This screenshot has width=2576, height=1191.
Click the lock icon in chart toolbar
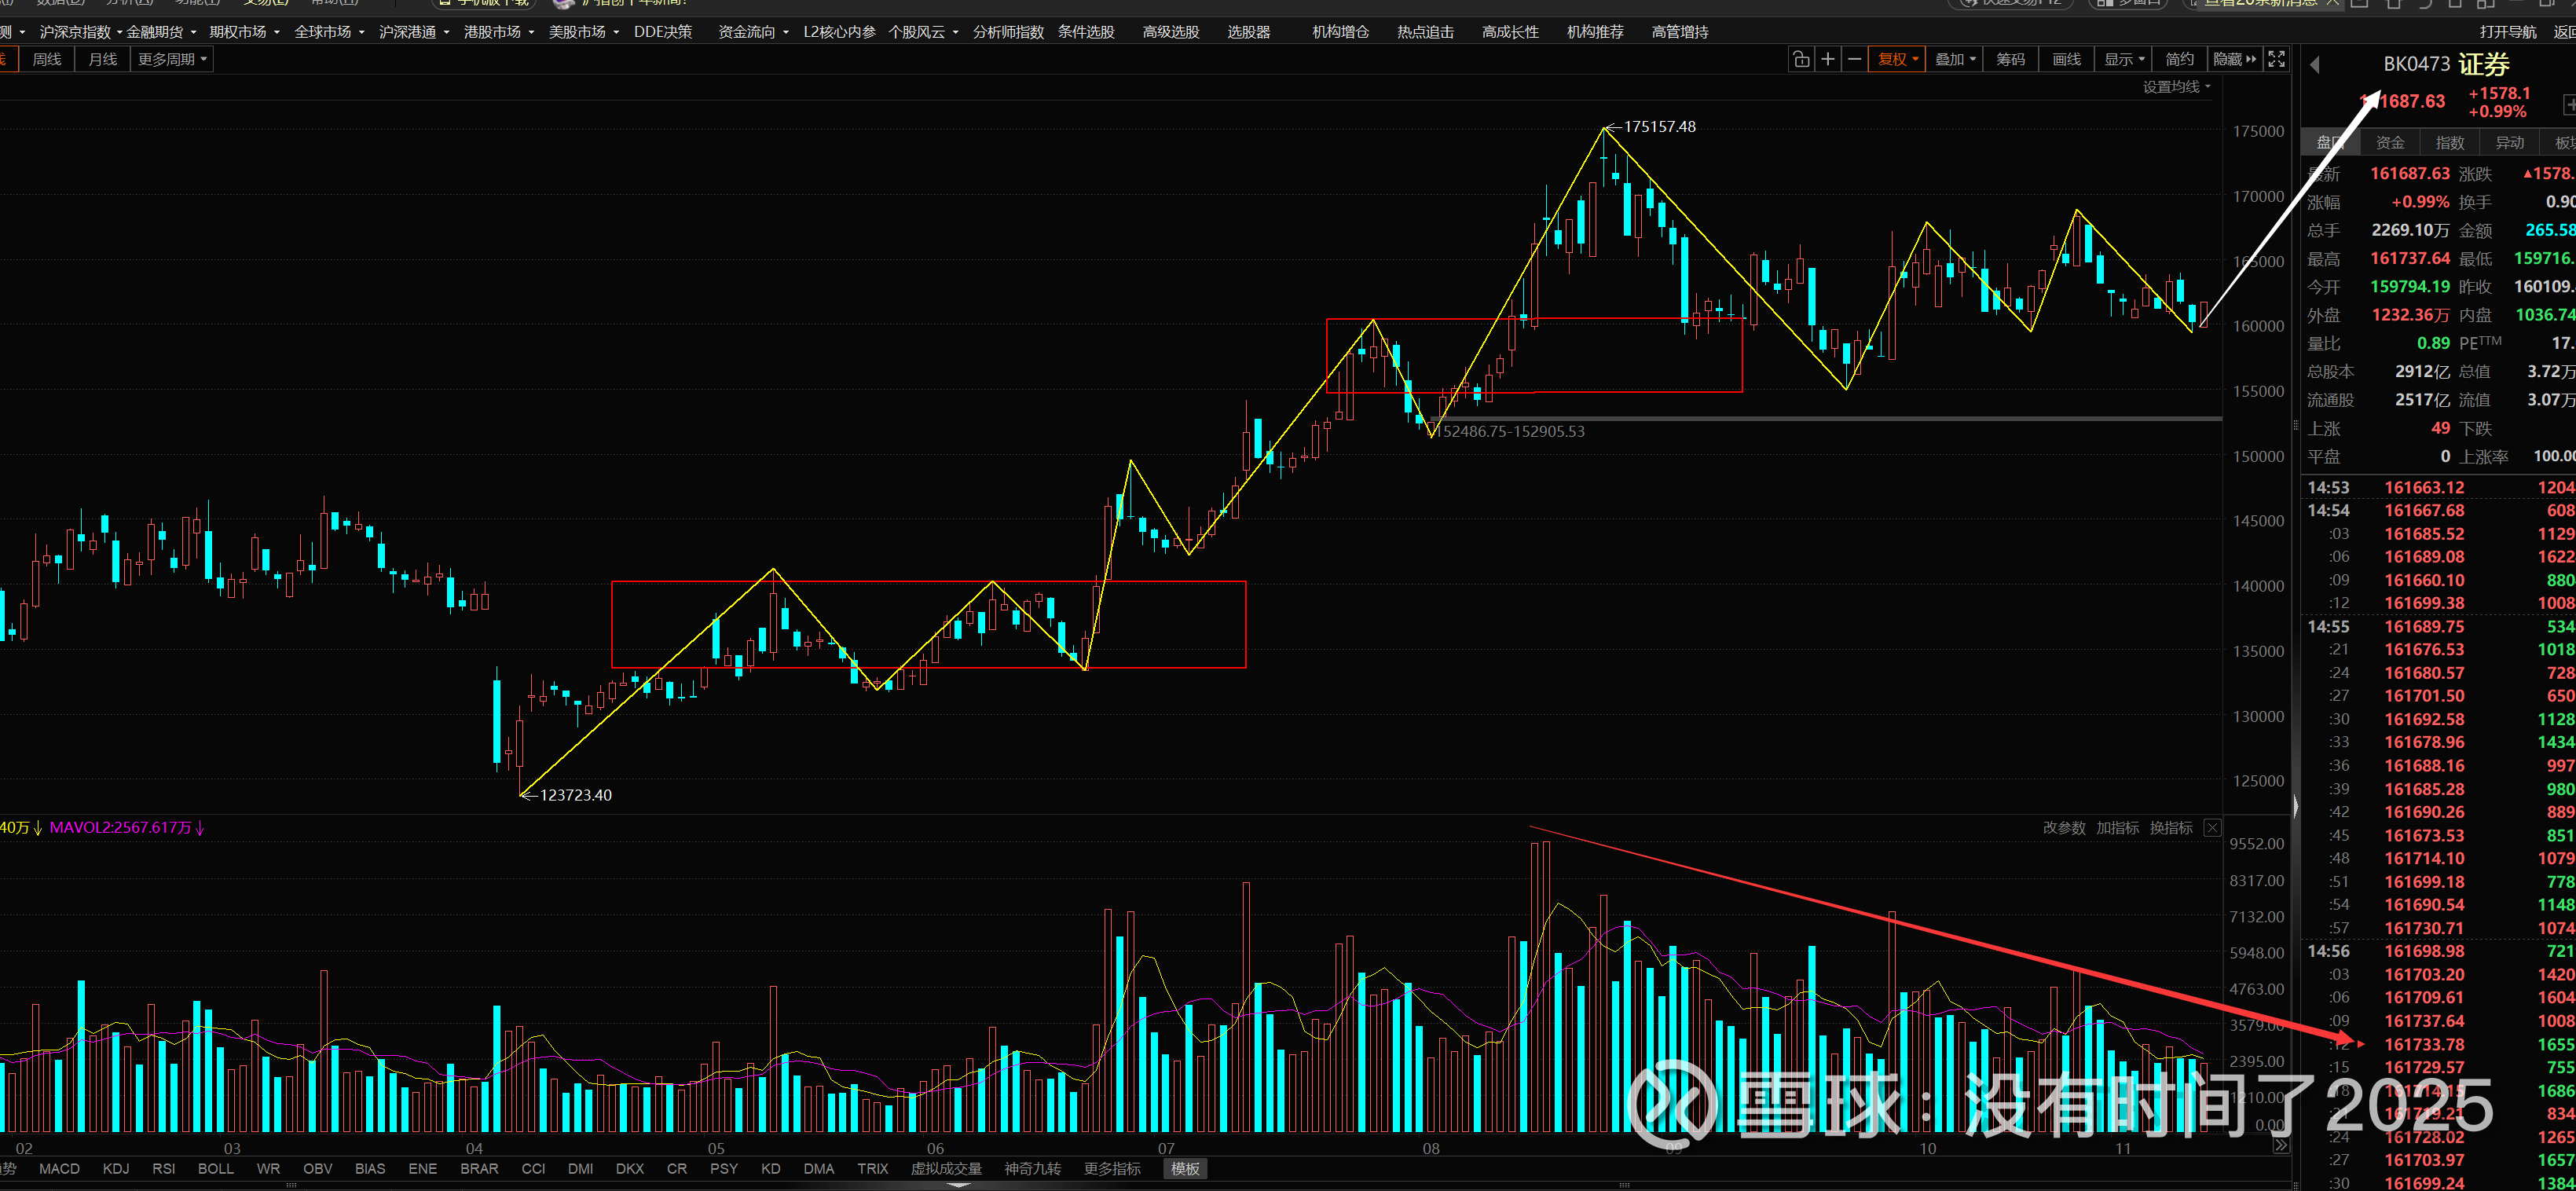[1801, 60]
